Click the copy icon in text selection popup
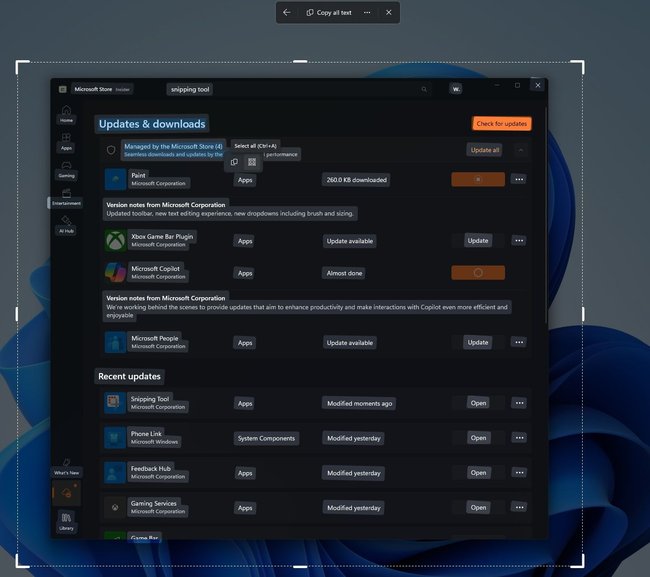Screen dimensions: 650x577 click(x=234, y=162)
